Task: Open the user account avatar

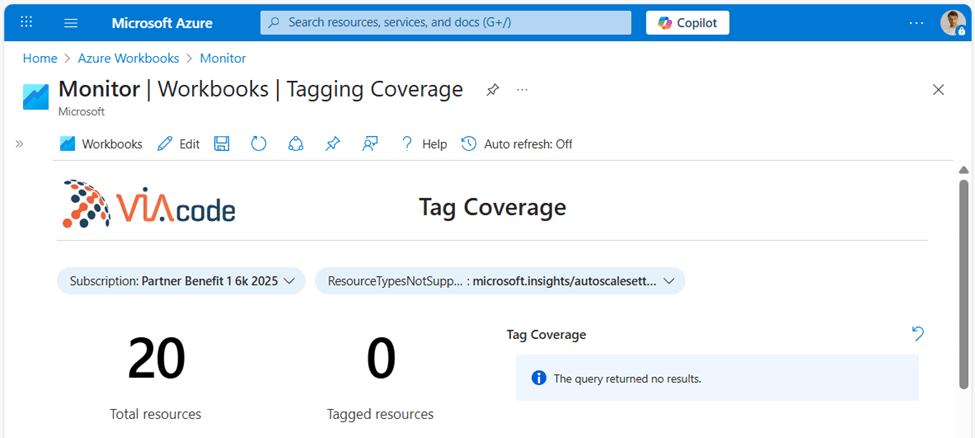Action: 951,22
